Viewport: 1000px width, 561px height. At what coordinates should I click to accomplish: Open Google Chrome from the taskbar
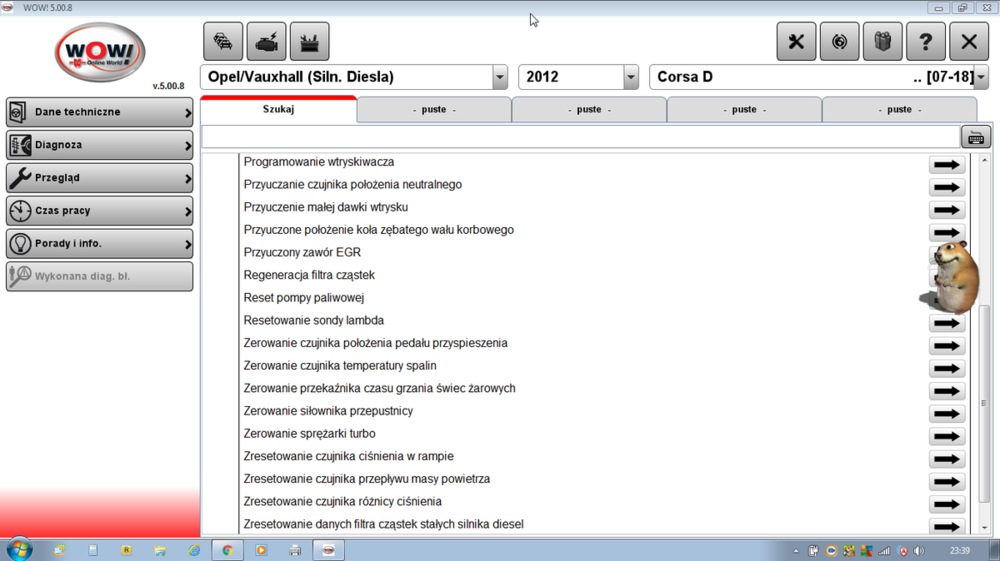point(227,549)
